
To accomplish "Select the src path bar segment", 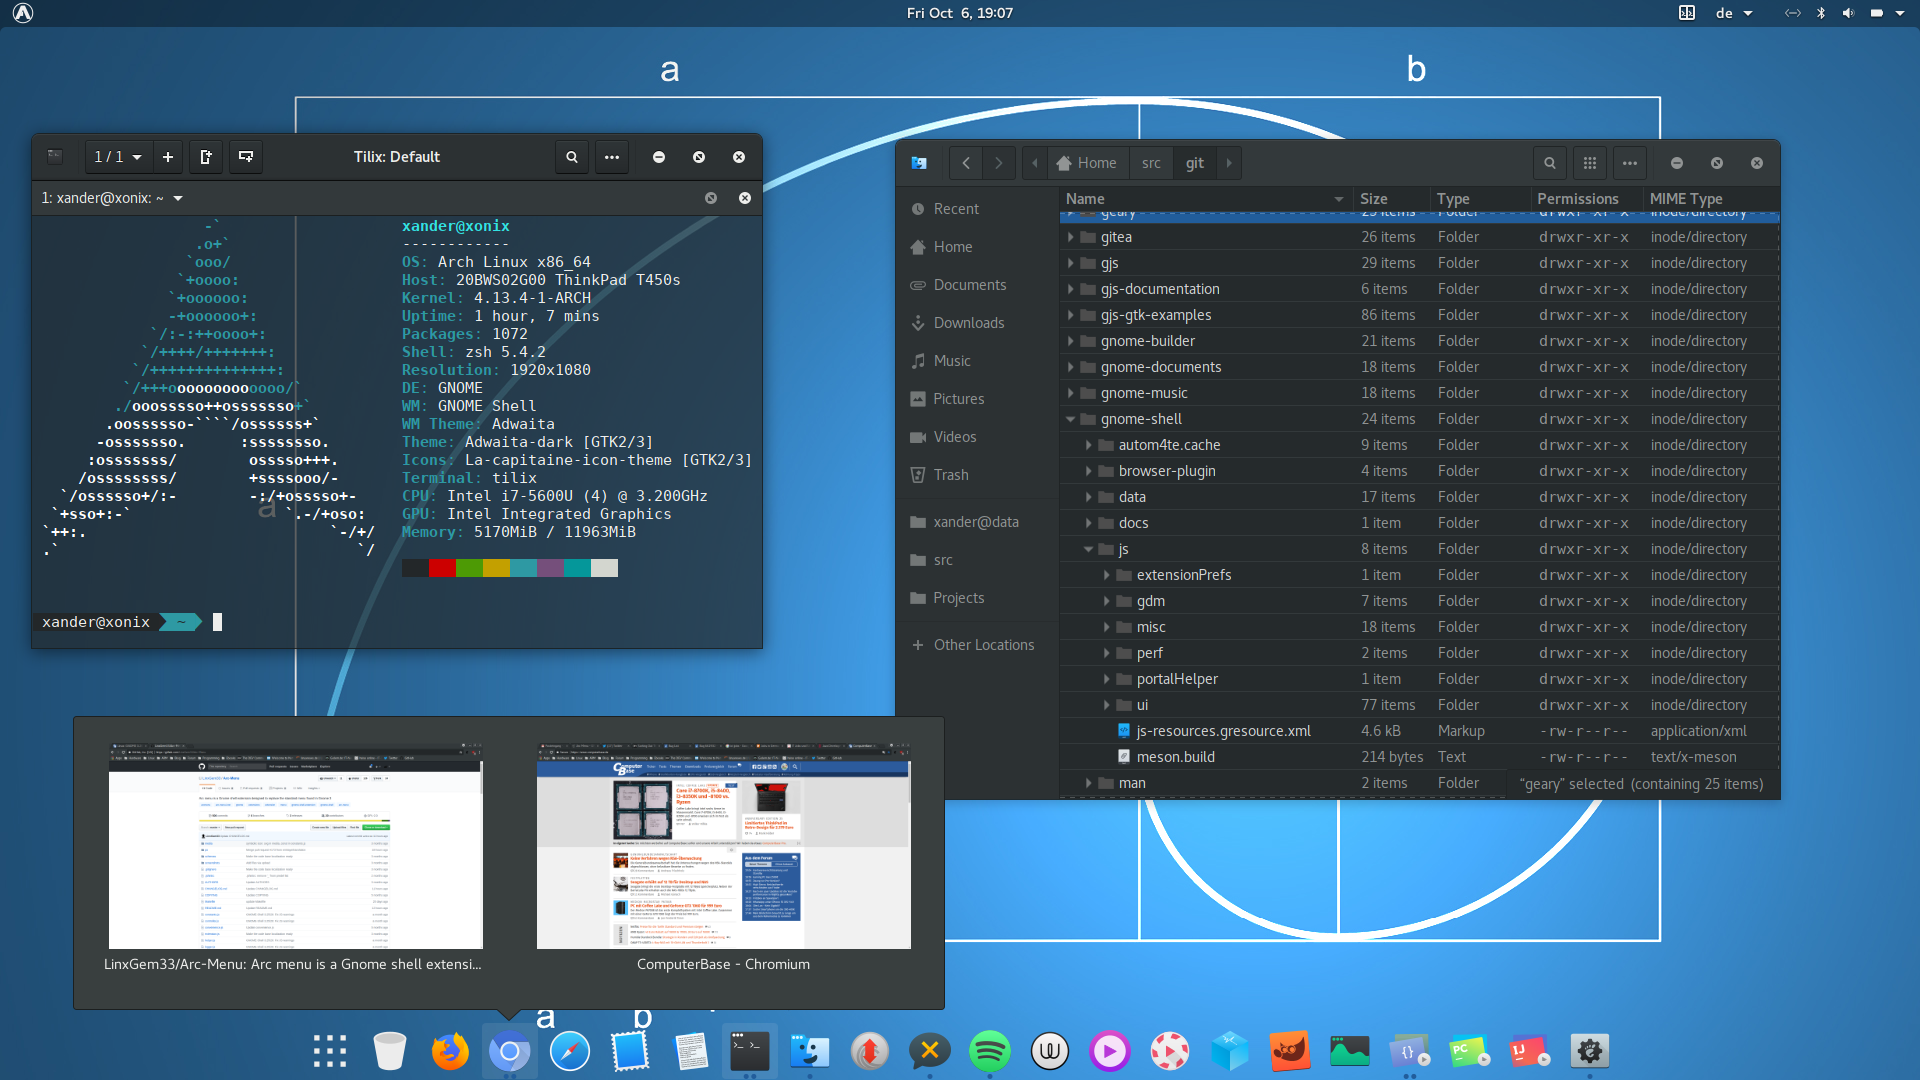I will 1151,163.
